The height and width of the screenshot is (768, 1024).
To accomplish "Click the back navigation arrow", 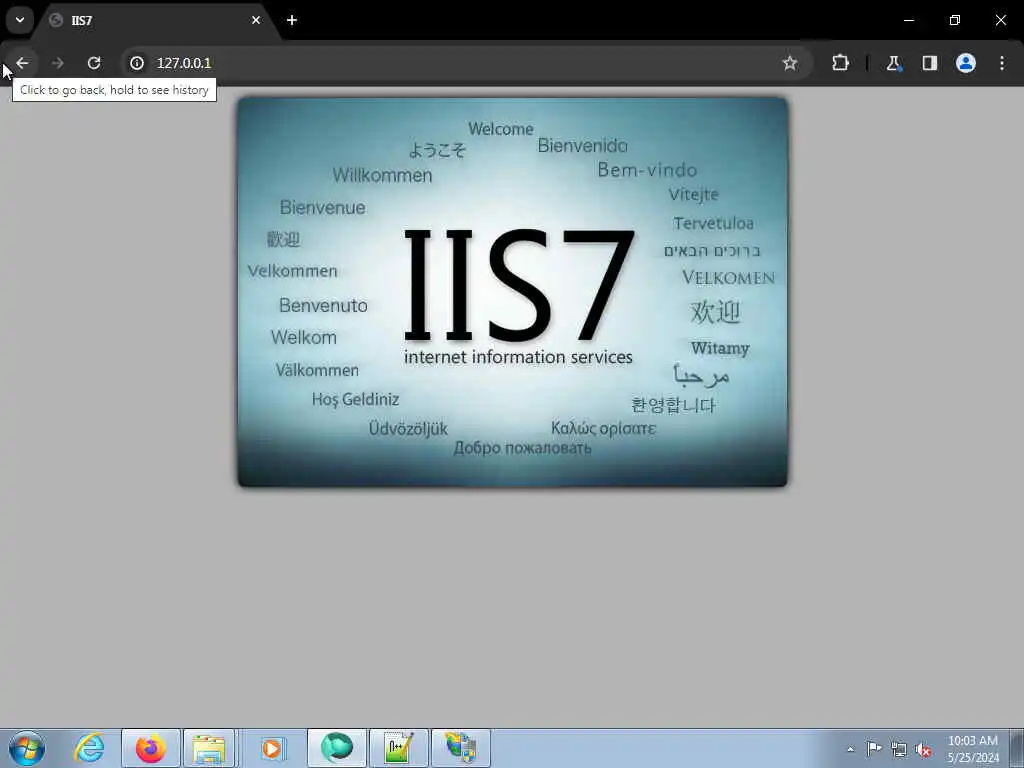I will tap(22, 63).
